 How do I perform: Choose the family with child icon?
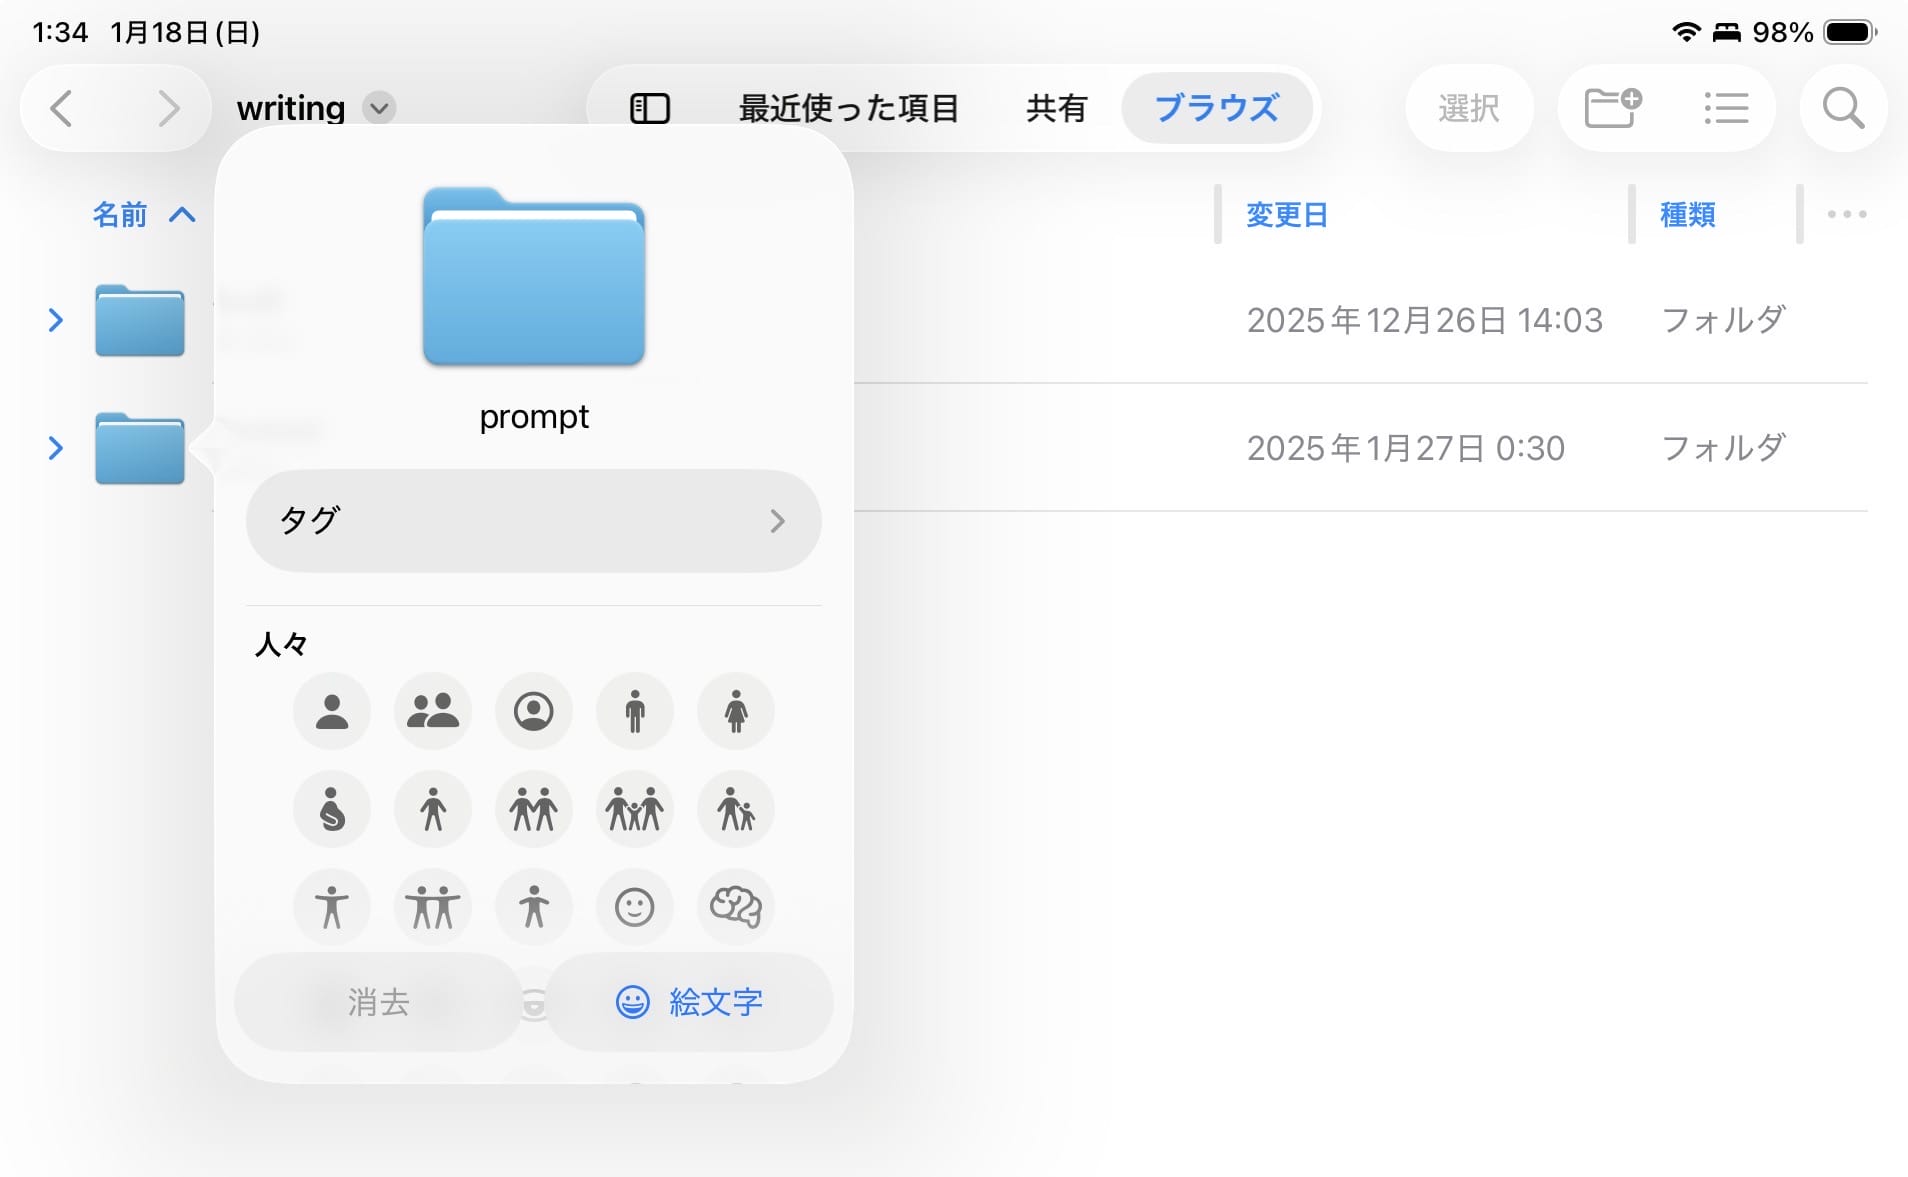coord(634,809)
